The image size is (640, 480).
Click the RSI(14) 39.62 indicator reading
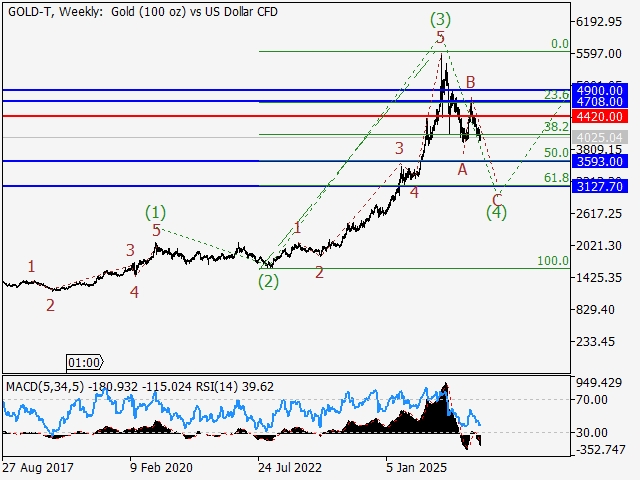[x=235, y=387]
